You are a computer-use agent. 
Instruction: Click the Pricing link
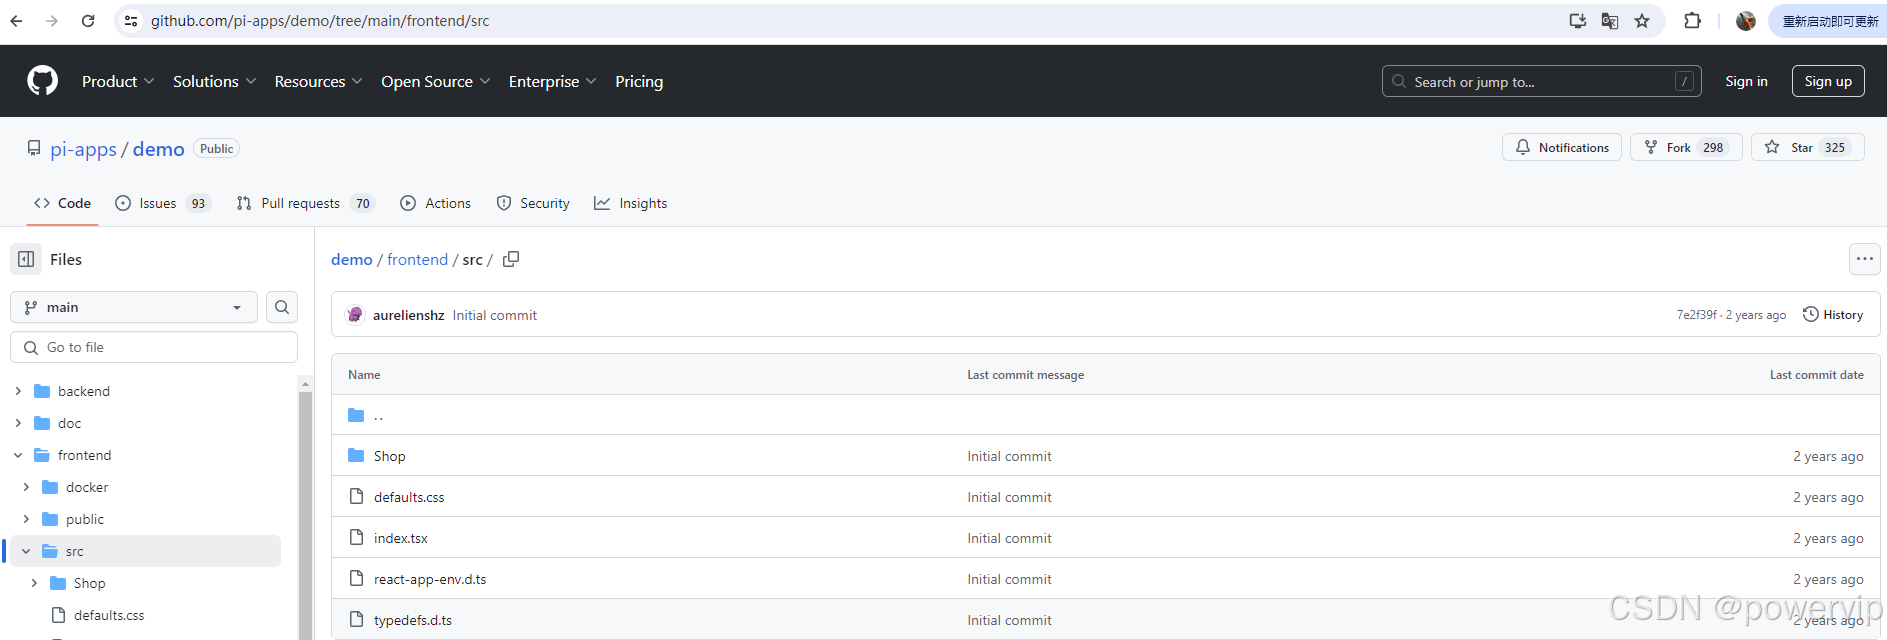point(639,81)
